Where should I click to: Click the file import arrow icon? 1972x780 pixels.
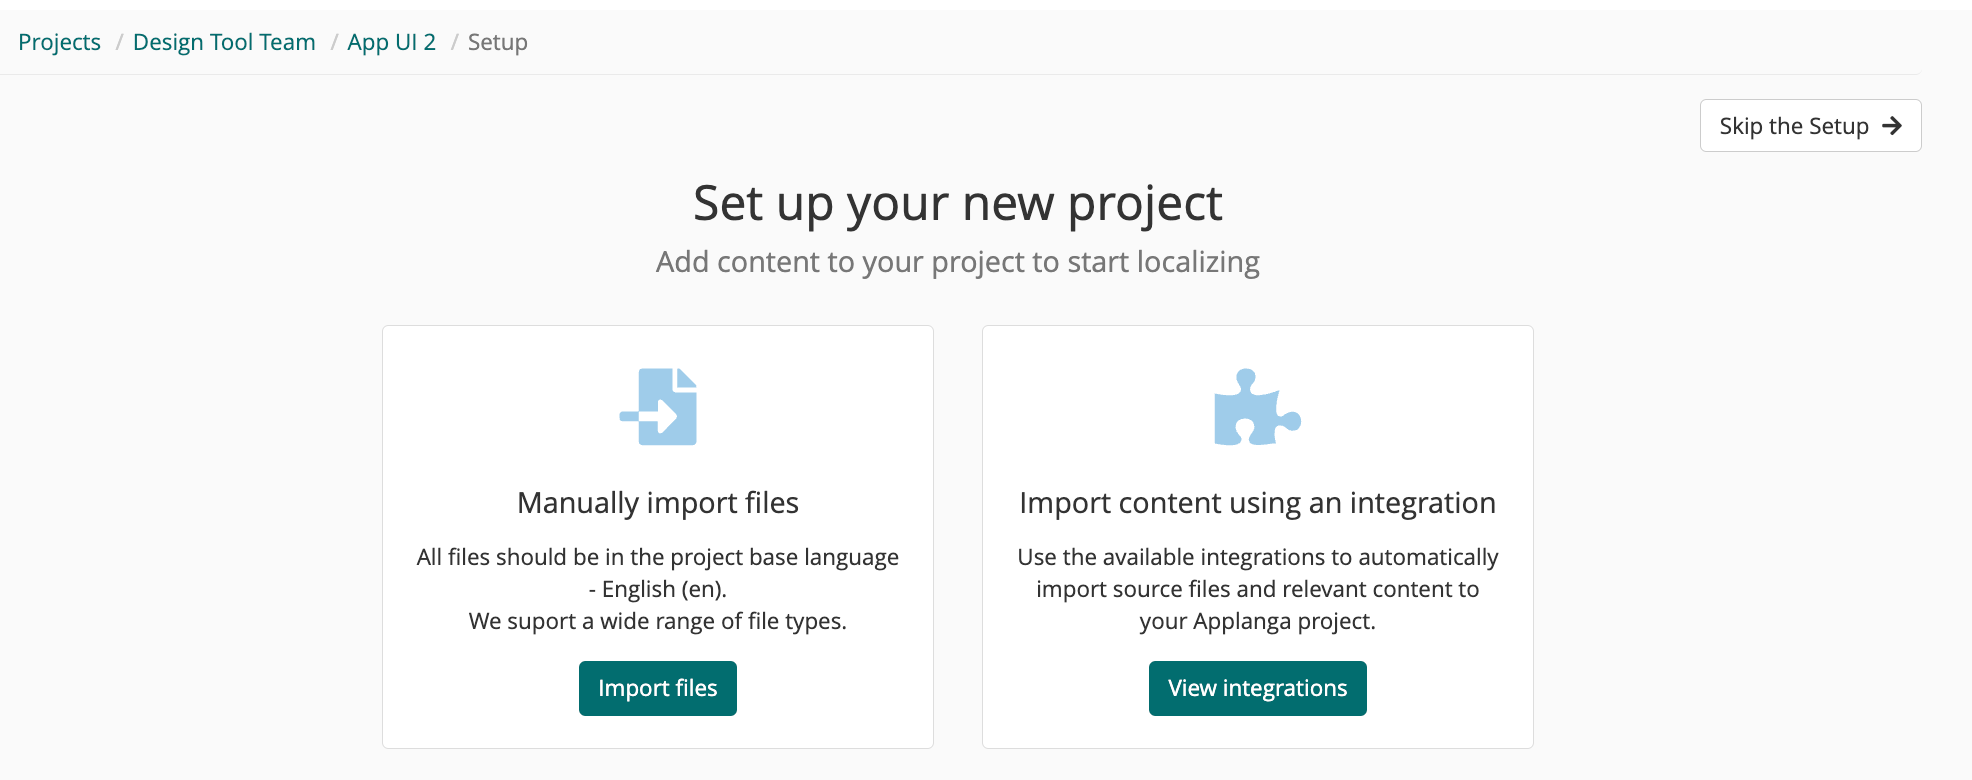[x=658, y=407]
